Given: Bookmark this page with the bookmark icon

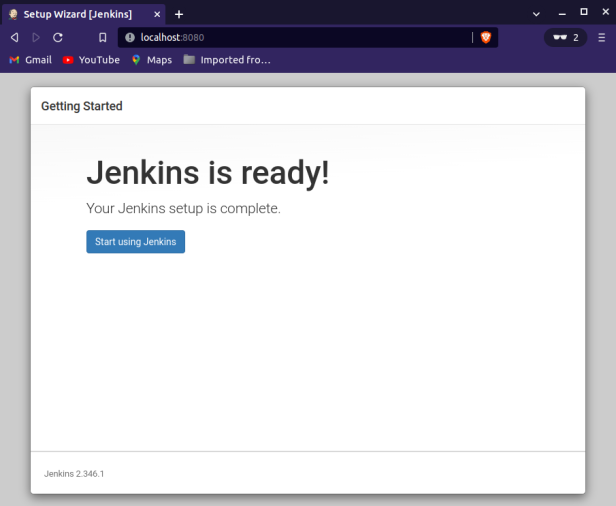Looking at the screenshot, I should tap(103, 37).
